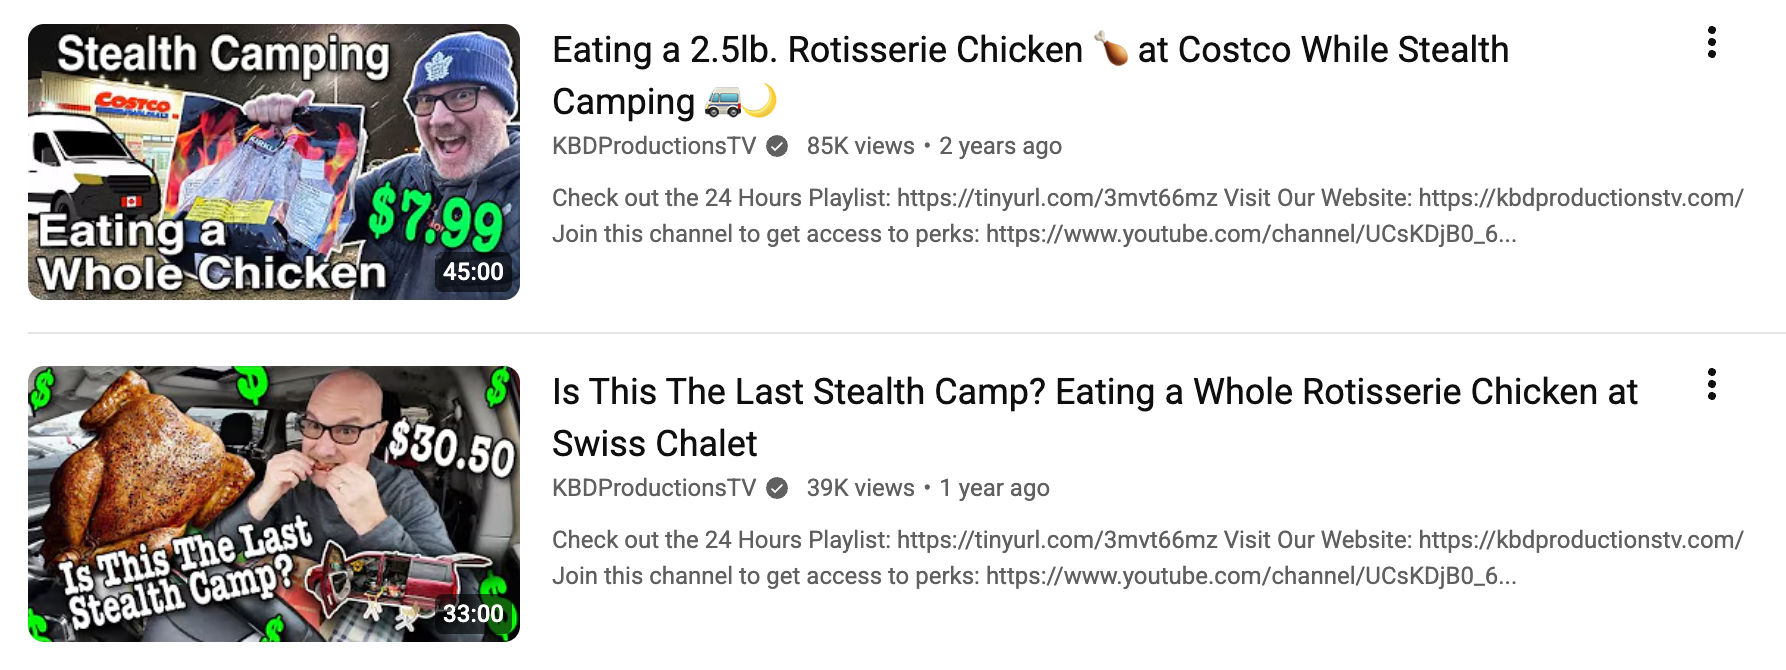Click the 85K views text
Screen dimensions: 1786x670
coord(860,147)
